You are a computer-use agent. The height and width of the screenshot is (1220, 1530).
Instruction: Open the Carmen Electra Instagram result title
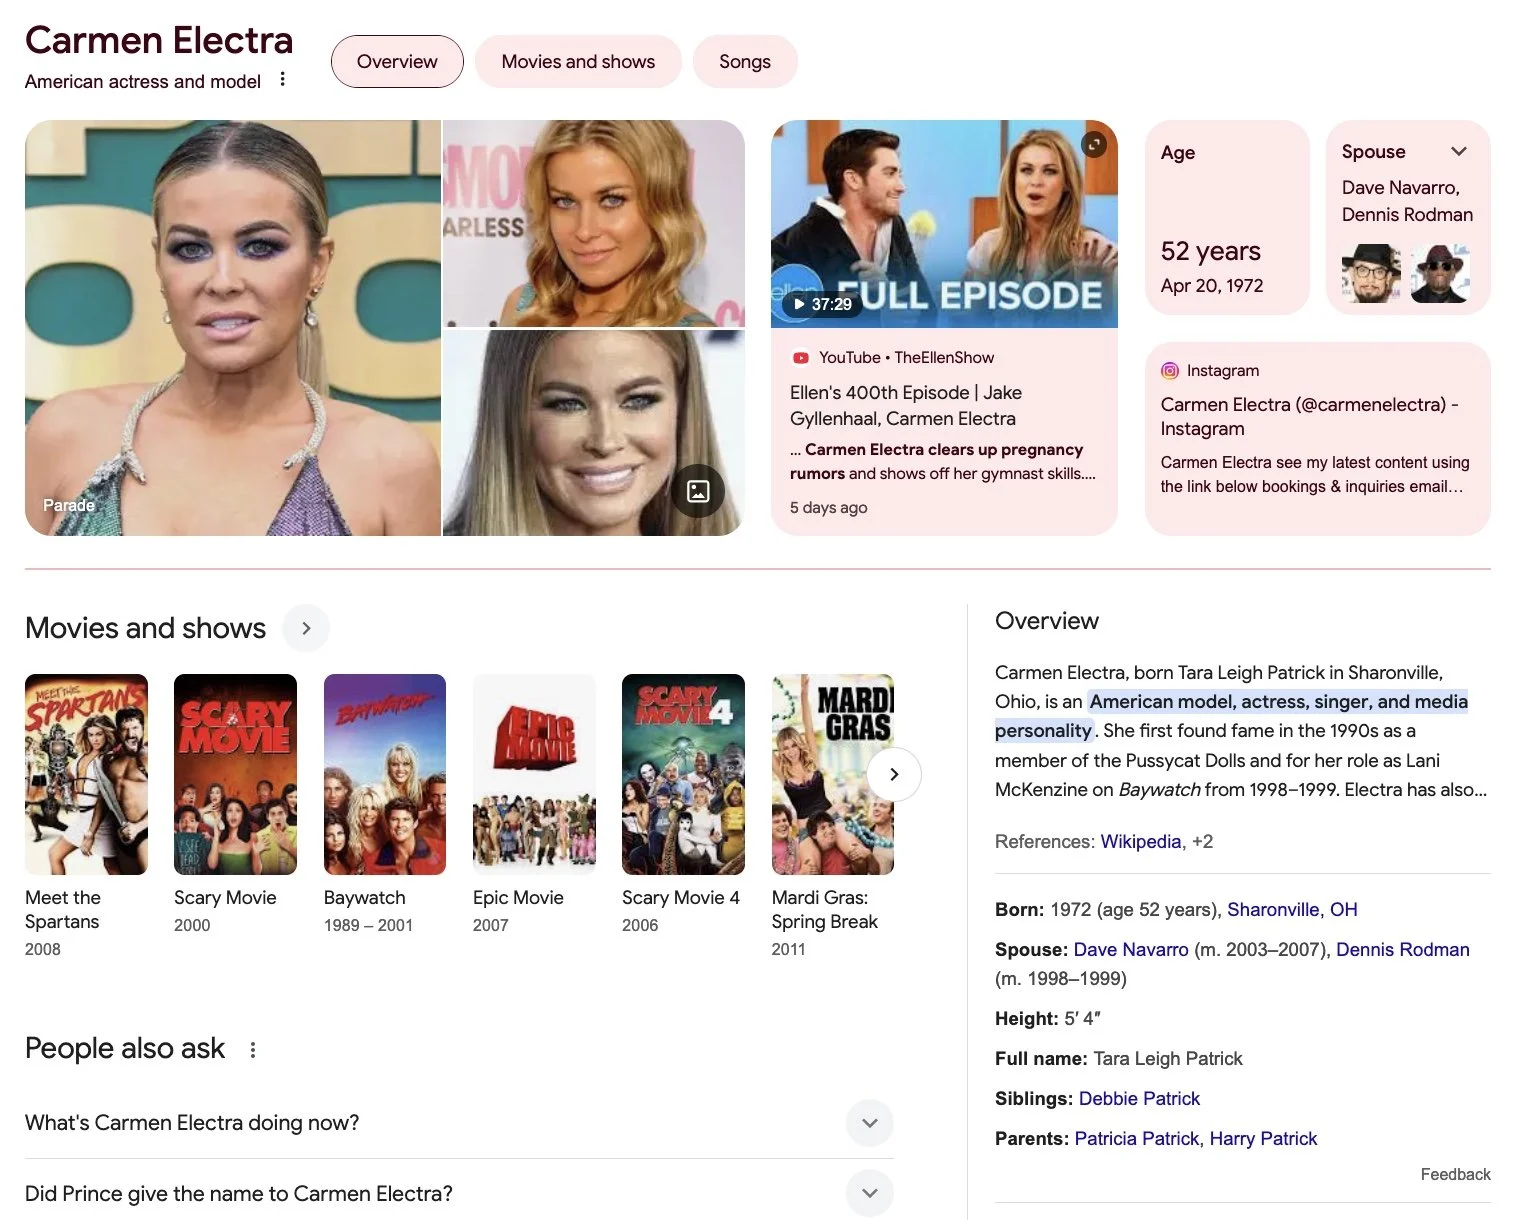[1309, 417]
